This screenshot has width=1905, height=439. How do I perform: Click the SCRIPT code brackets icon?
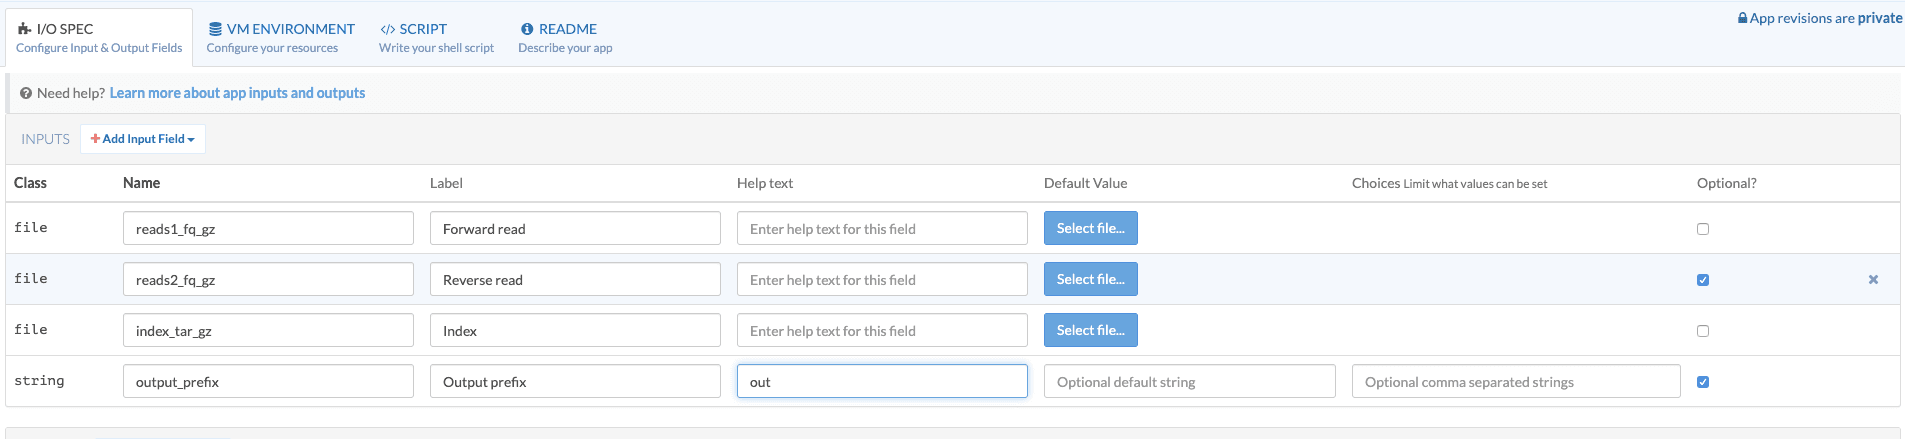click(388, 29)
